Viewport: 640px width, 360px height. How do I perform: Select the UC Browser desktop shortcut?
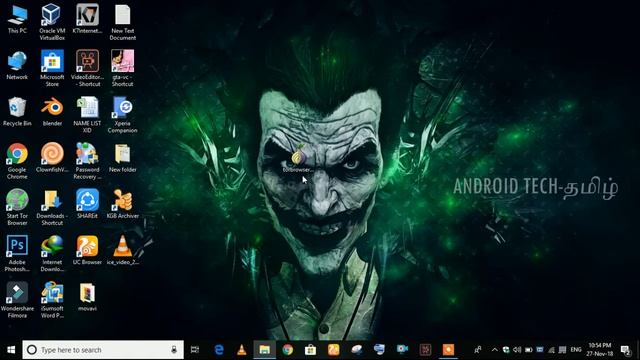87,250
